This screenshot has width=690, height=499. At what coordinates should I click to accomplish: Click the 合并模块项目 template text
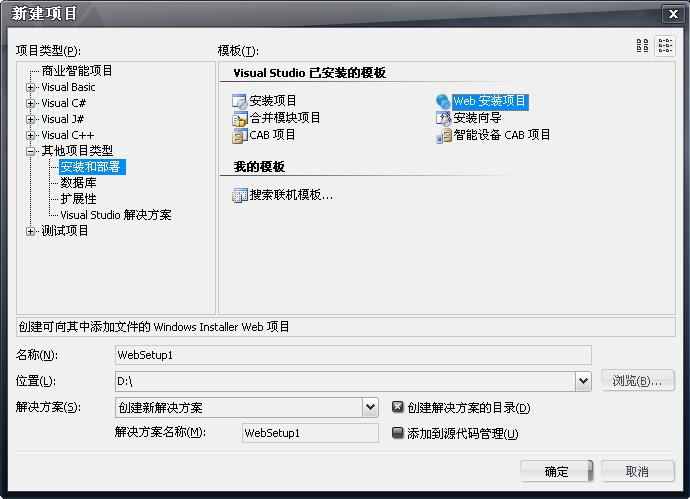(x=285, y=118)
